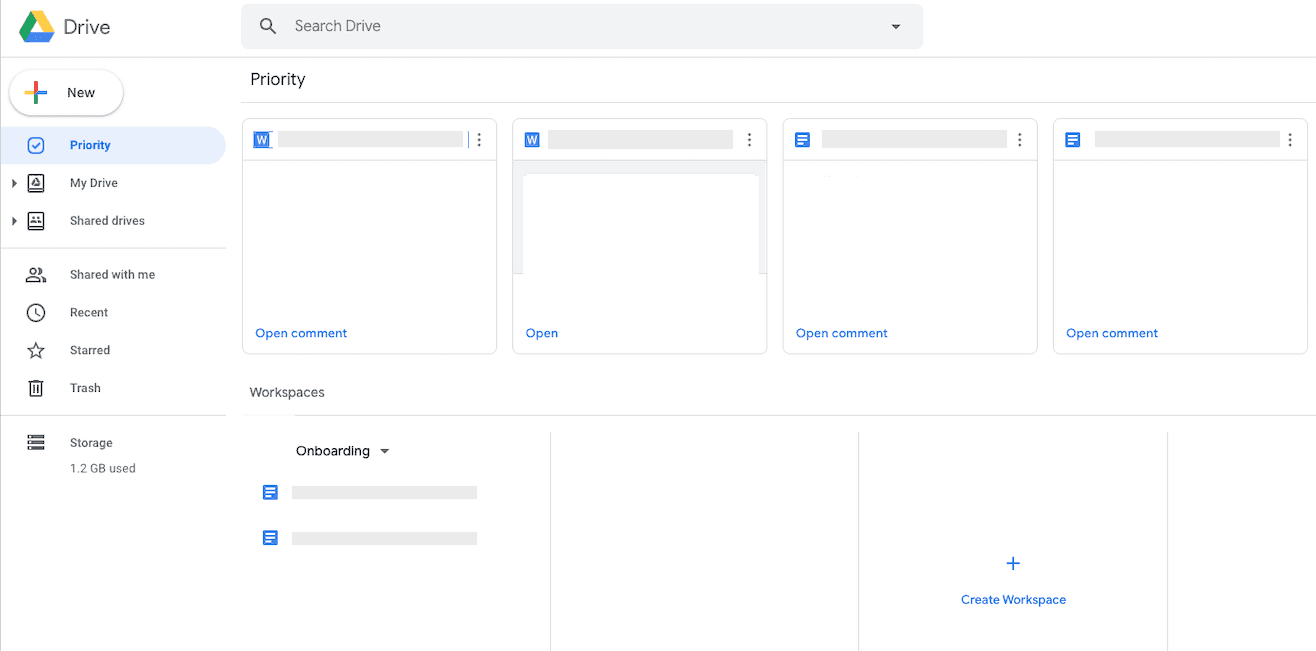Image resolution: width=1316 pixels, height=651 pixels.
Task: Click Open link on second card
Action: (542, 333)
